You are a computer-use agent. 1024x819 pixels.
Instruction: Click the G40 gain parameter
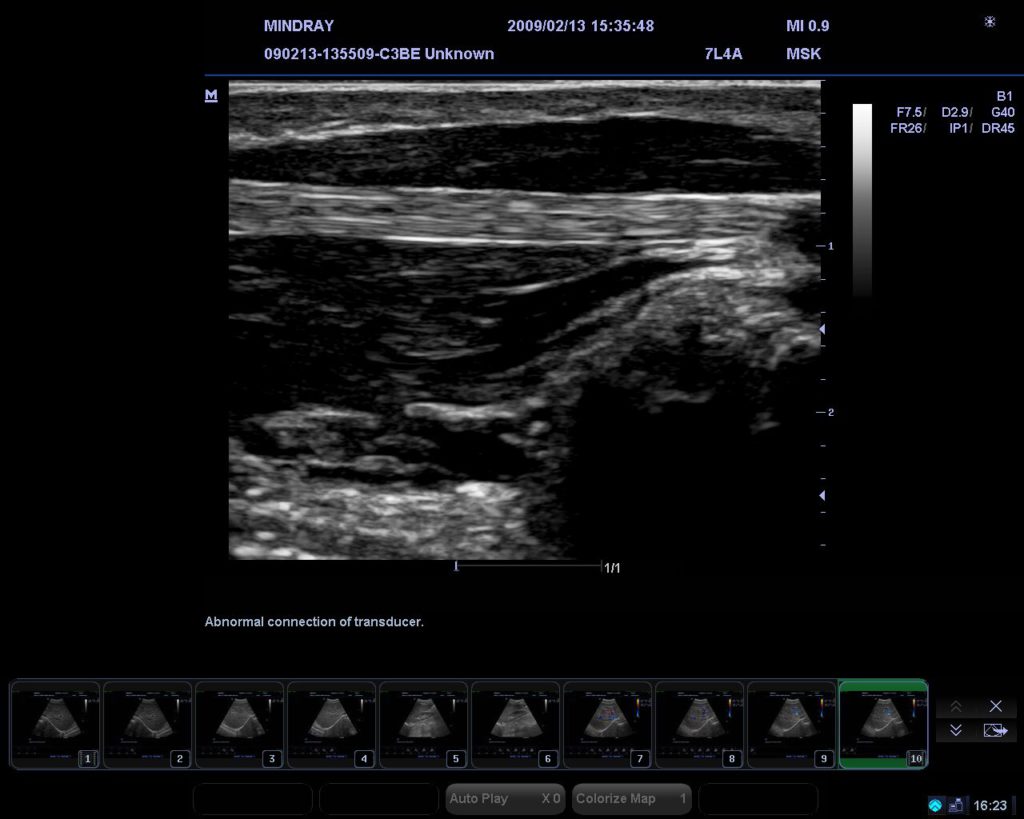tap(1002, 112)
